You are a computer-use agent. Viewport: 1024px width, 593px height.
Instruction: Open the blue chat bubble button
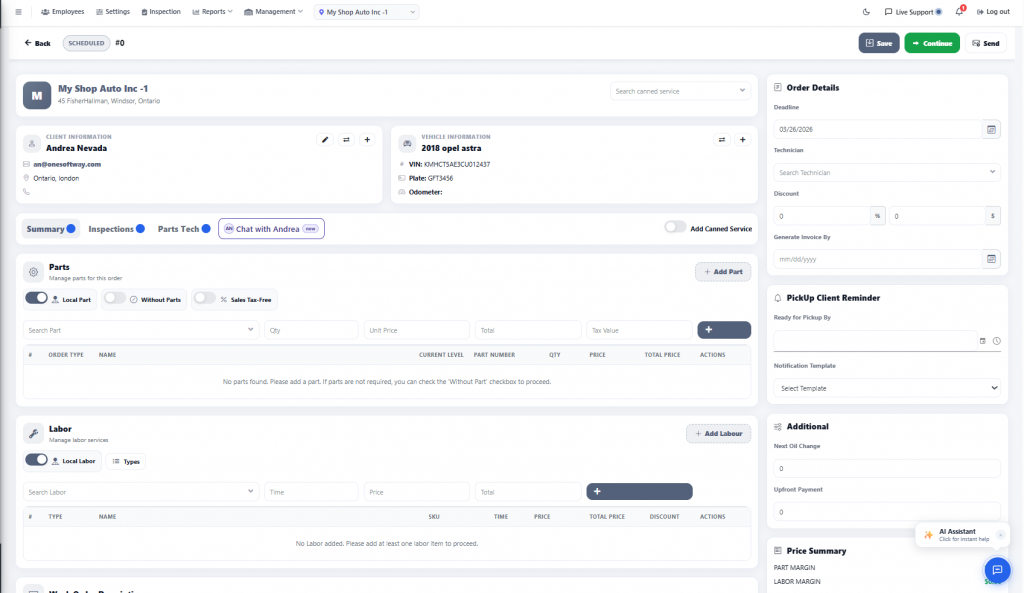(x=996, y=569)
